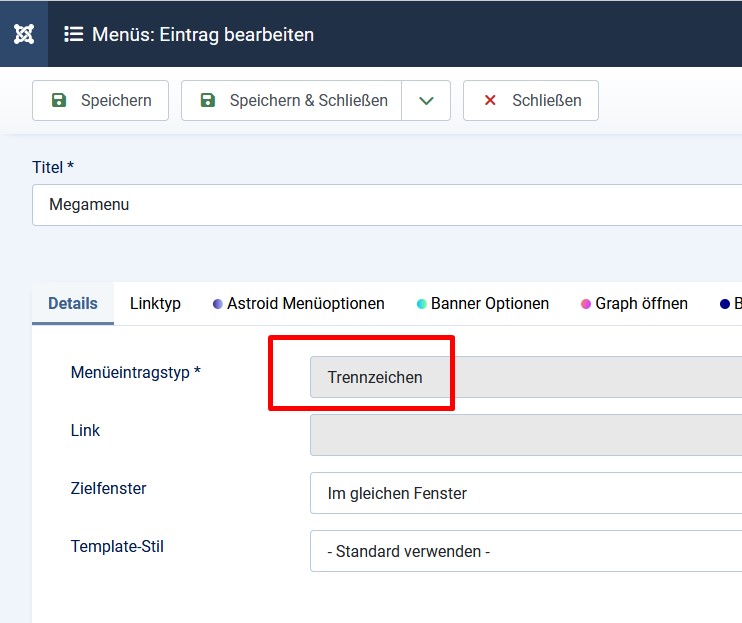Switch to the Linktyp tab

point(155,303)
